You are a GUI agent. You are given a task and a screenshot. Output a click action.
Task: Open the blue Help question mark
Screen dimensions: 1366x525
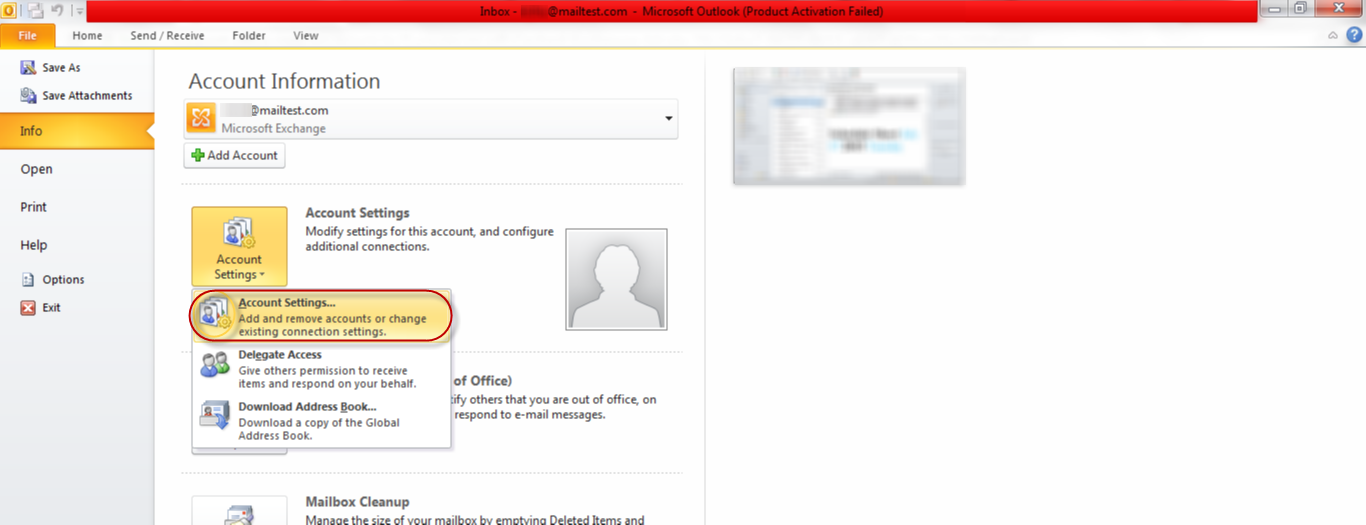click(1354, 36)
